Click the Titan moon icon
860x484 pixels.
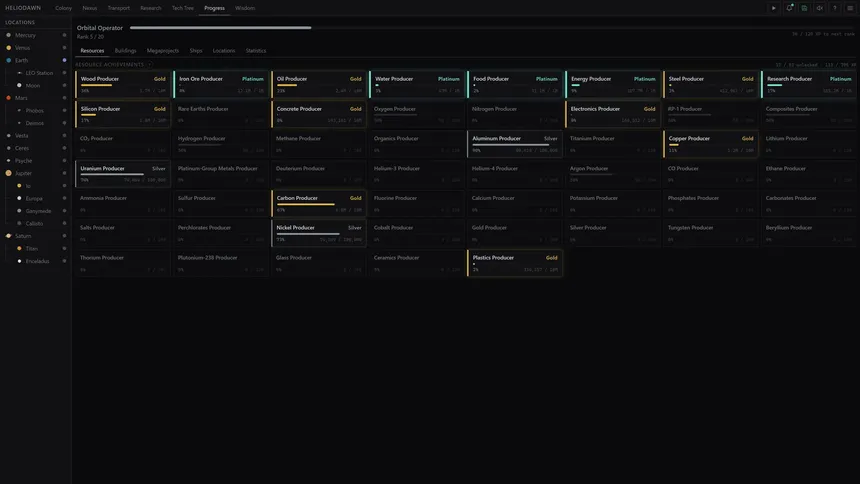[x=19, y=249]
